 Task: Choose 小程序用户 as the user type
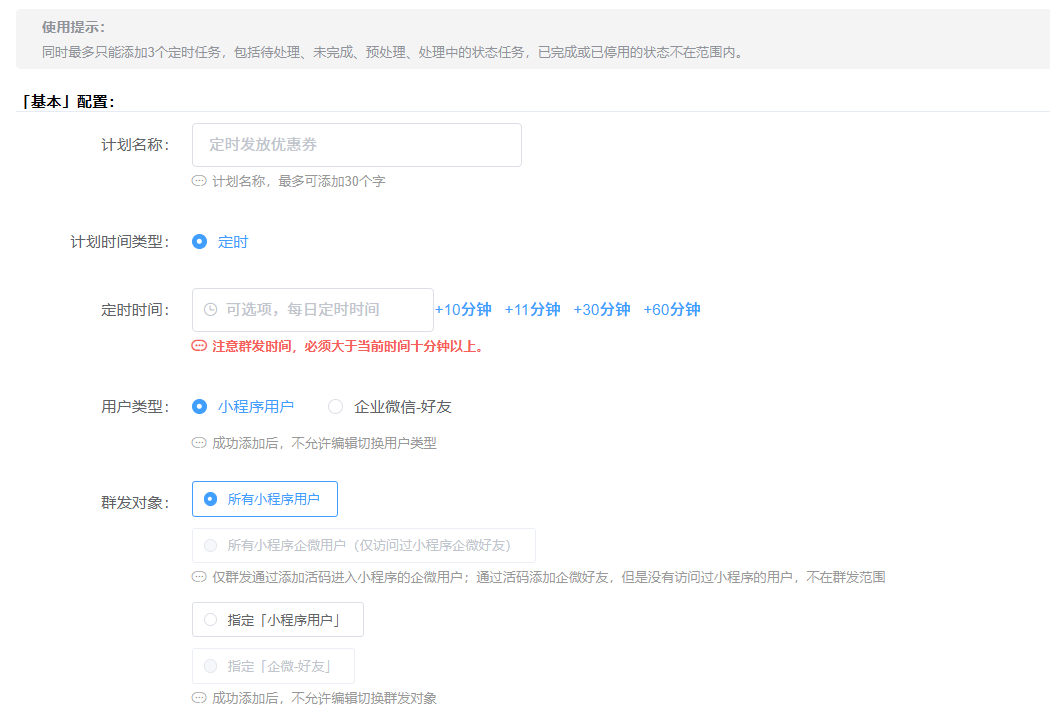(x=199, y=407)
